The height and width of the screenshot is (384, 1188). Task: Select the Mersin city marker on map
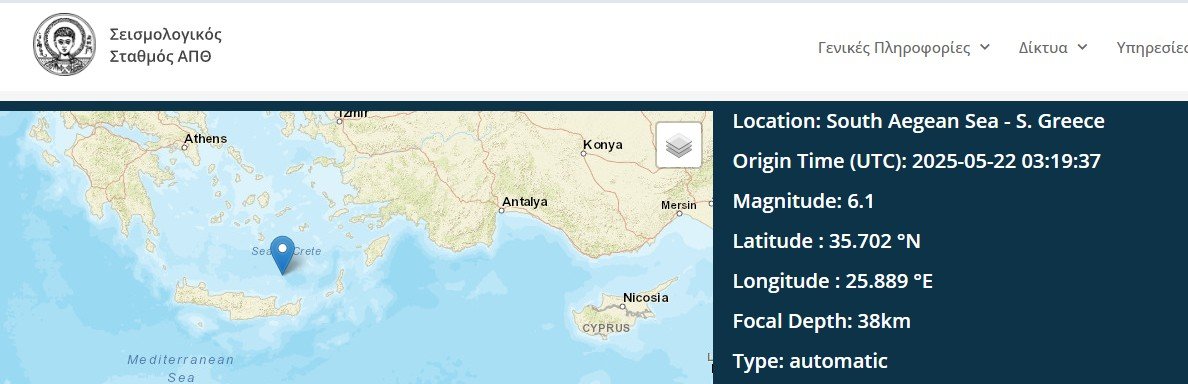pyautogui.click(x=680, y=214)
